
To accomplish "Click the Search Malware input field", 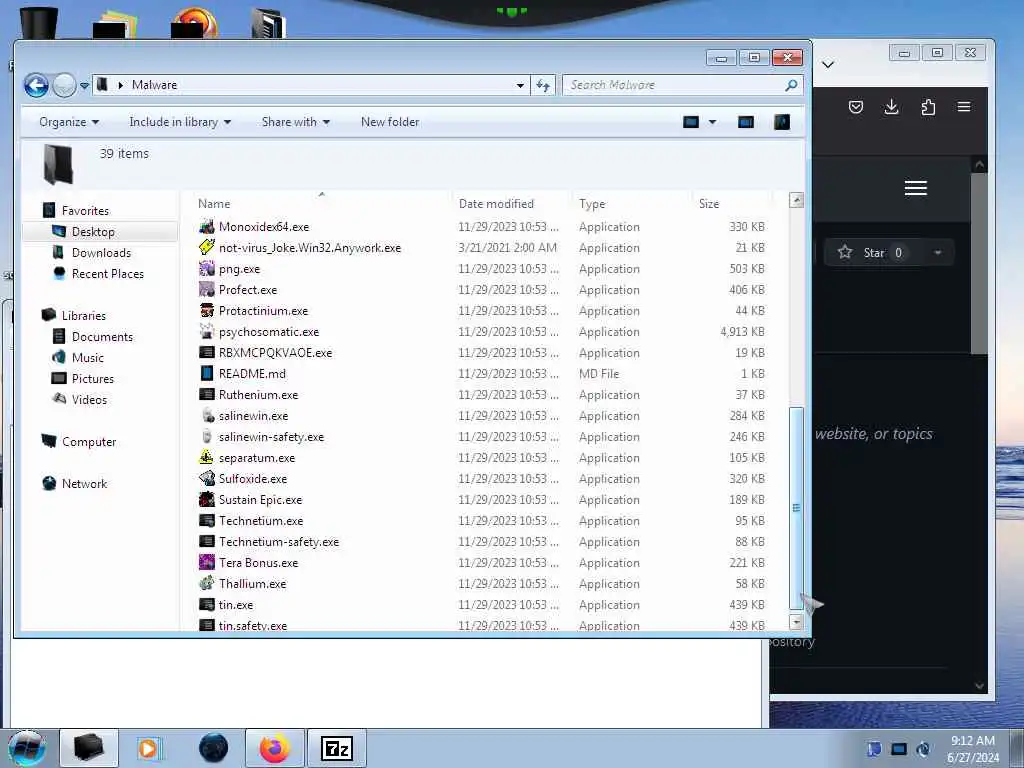I will pos(673,85).
